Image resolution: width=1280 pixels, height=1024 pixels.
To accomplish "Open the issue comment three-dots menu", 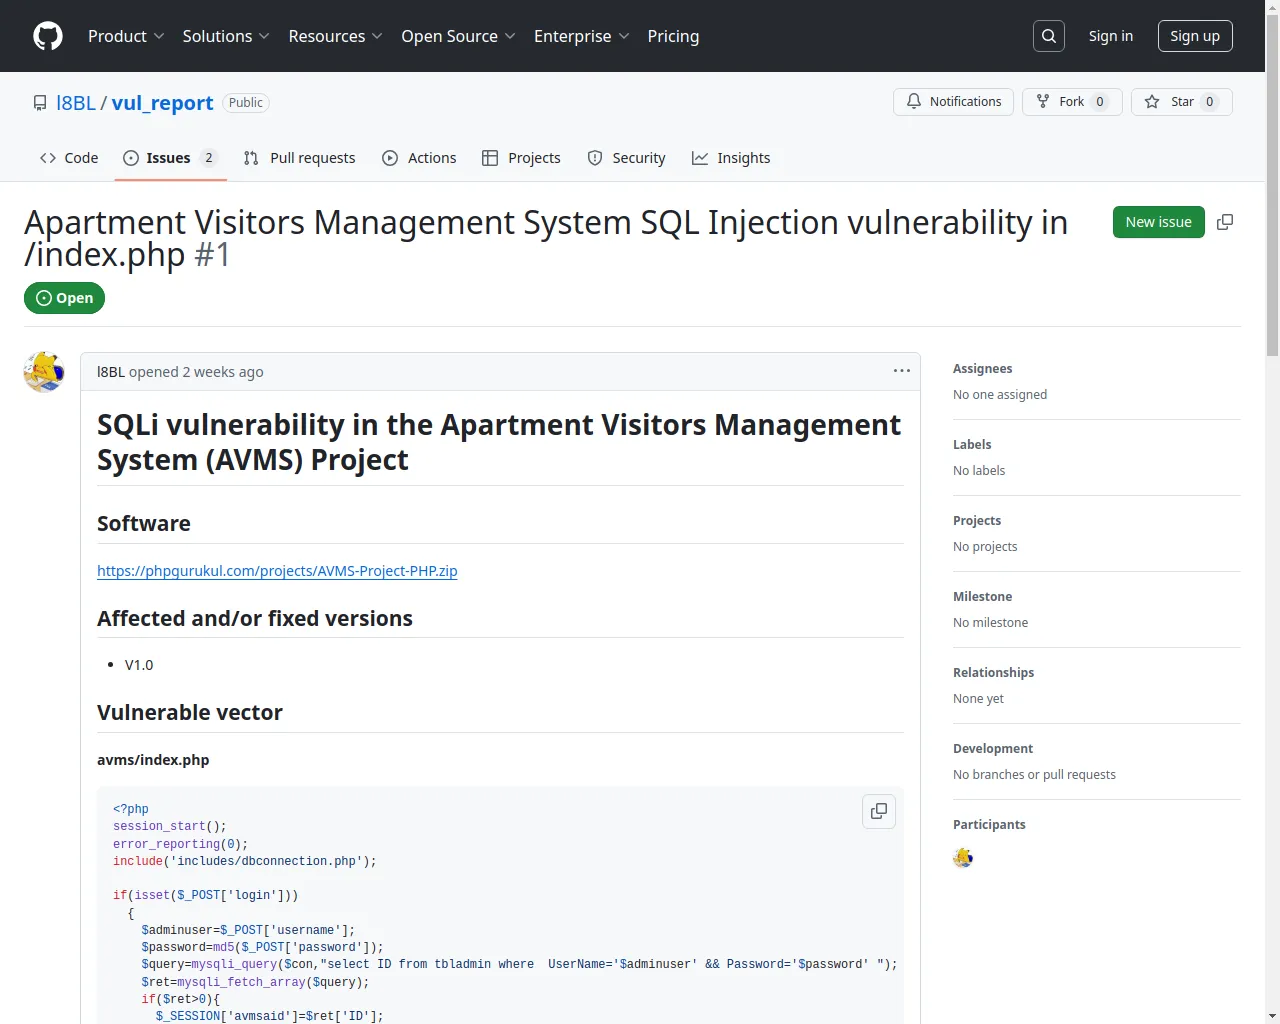I will [x=902, y=371].
